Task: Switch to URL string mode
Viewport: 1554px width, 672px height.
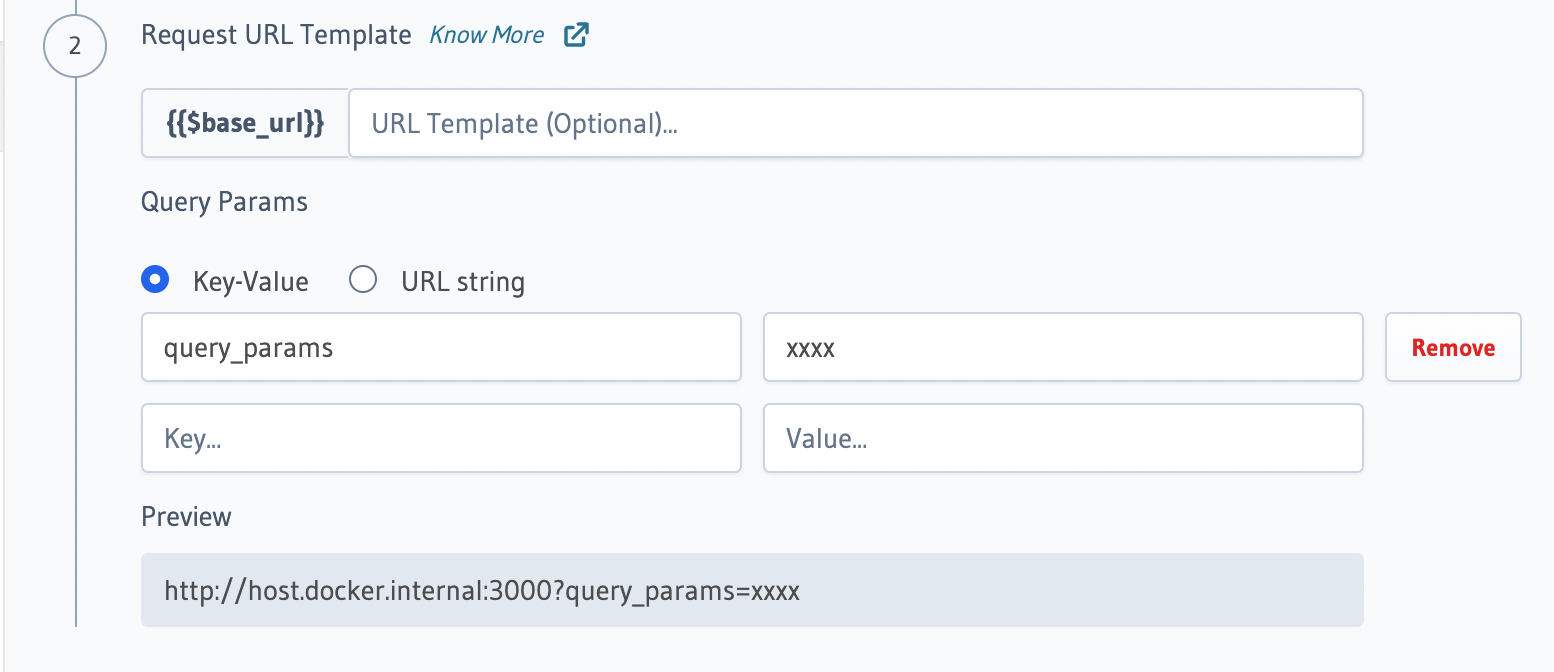Action: tap(363, 279)
